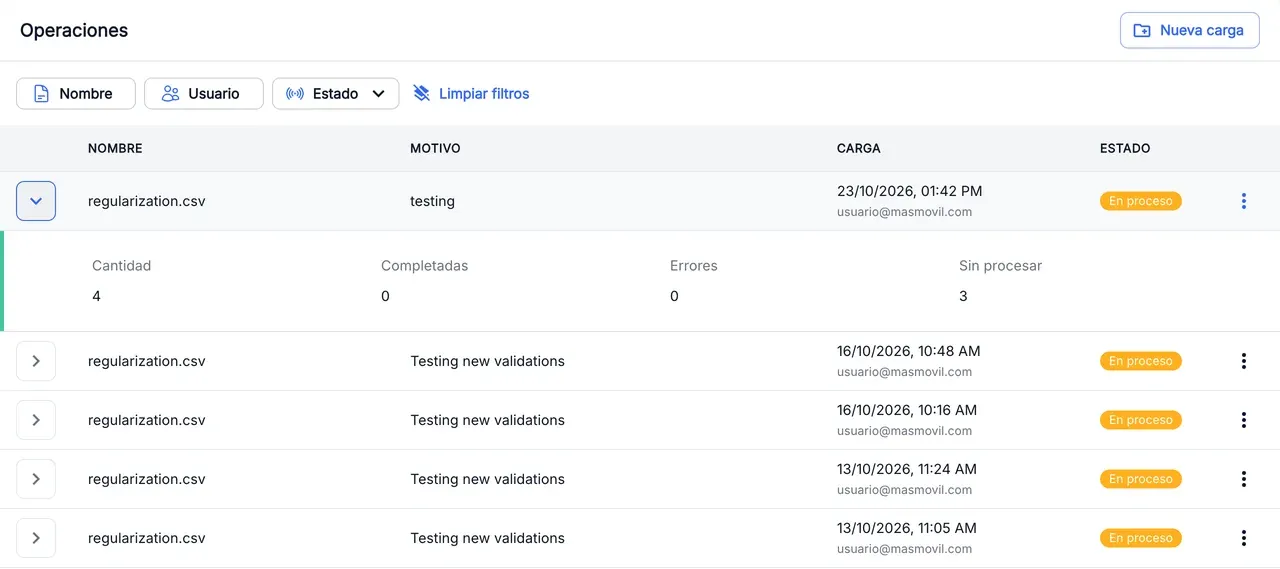Click the En proceso badge of testing row
This screenshot has height=569, width=1280.
coord(1141,201)
